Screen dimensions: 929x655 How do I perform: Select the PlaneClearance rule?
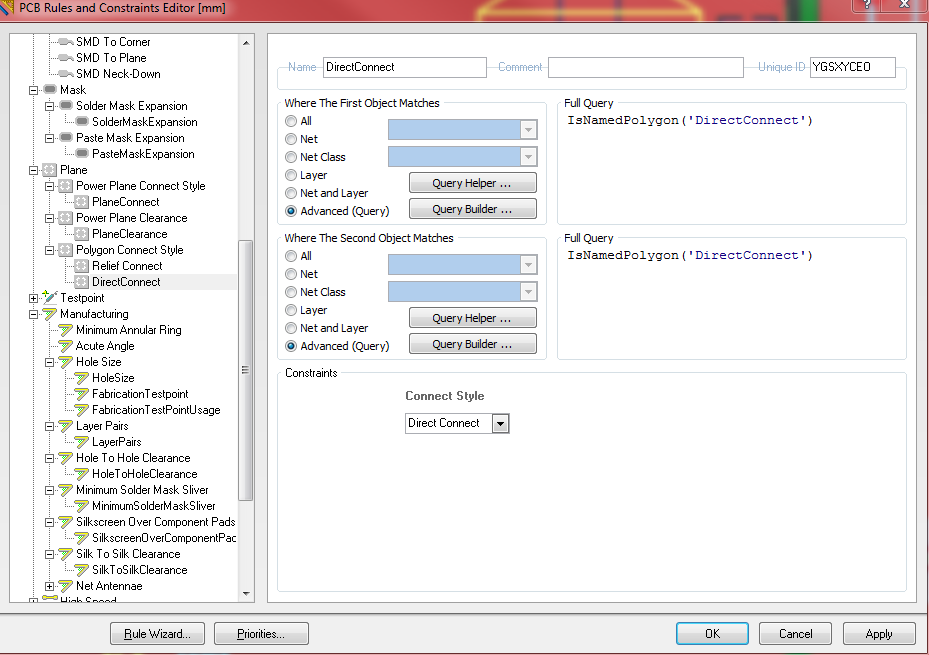pyautogui.click(x=129, y=234)
